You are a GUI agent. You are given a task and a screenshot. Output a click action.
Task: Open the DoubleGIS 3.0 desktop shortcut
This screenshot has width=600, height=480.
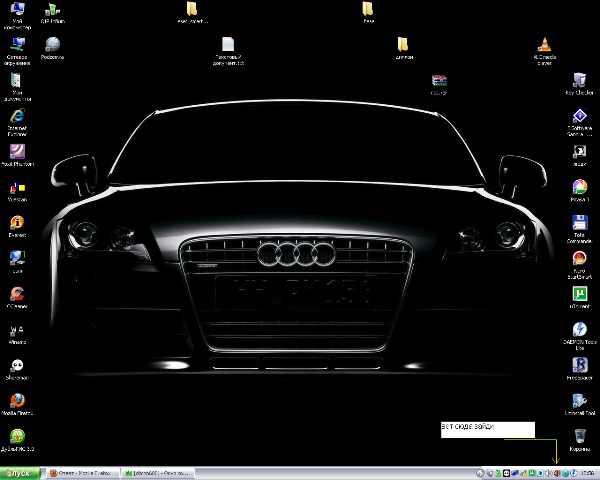(17, 440)
